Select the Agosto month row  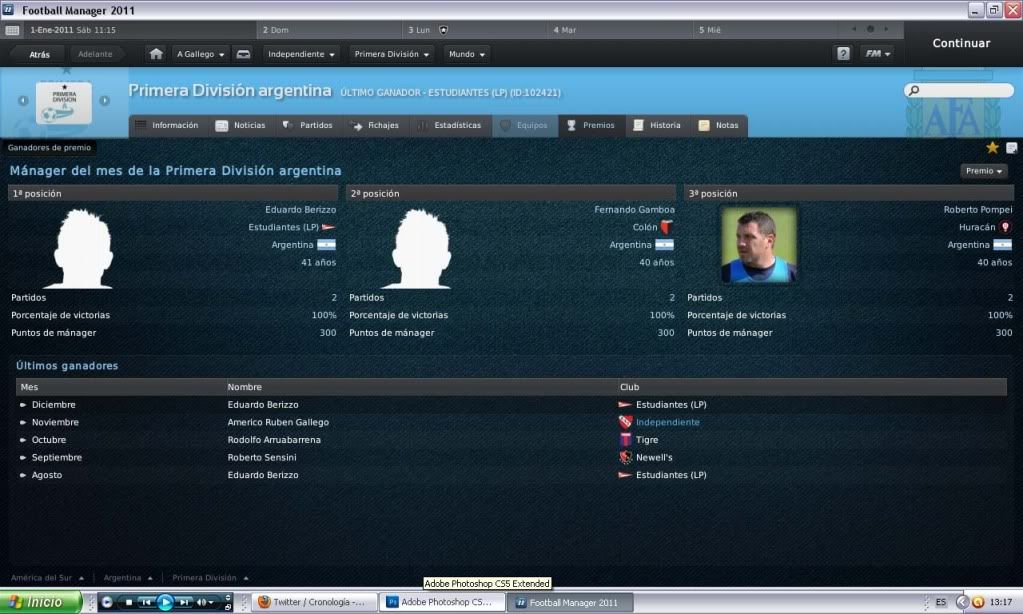512,475
